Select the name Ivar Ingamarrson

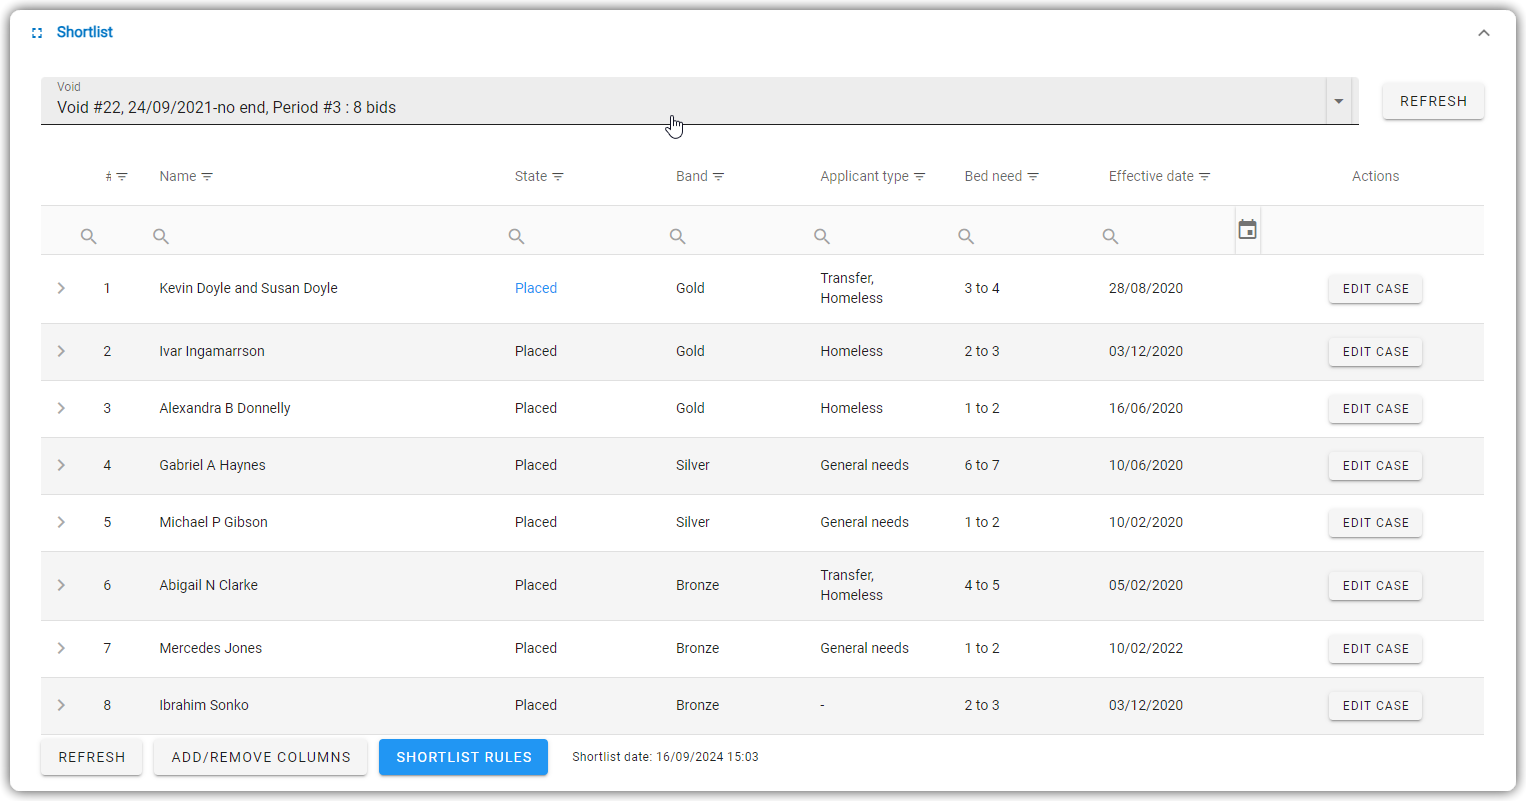click(x=212, y=351)
